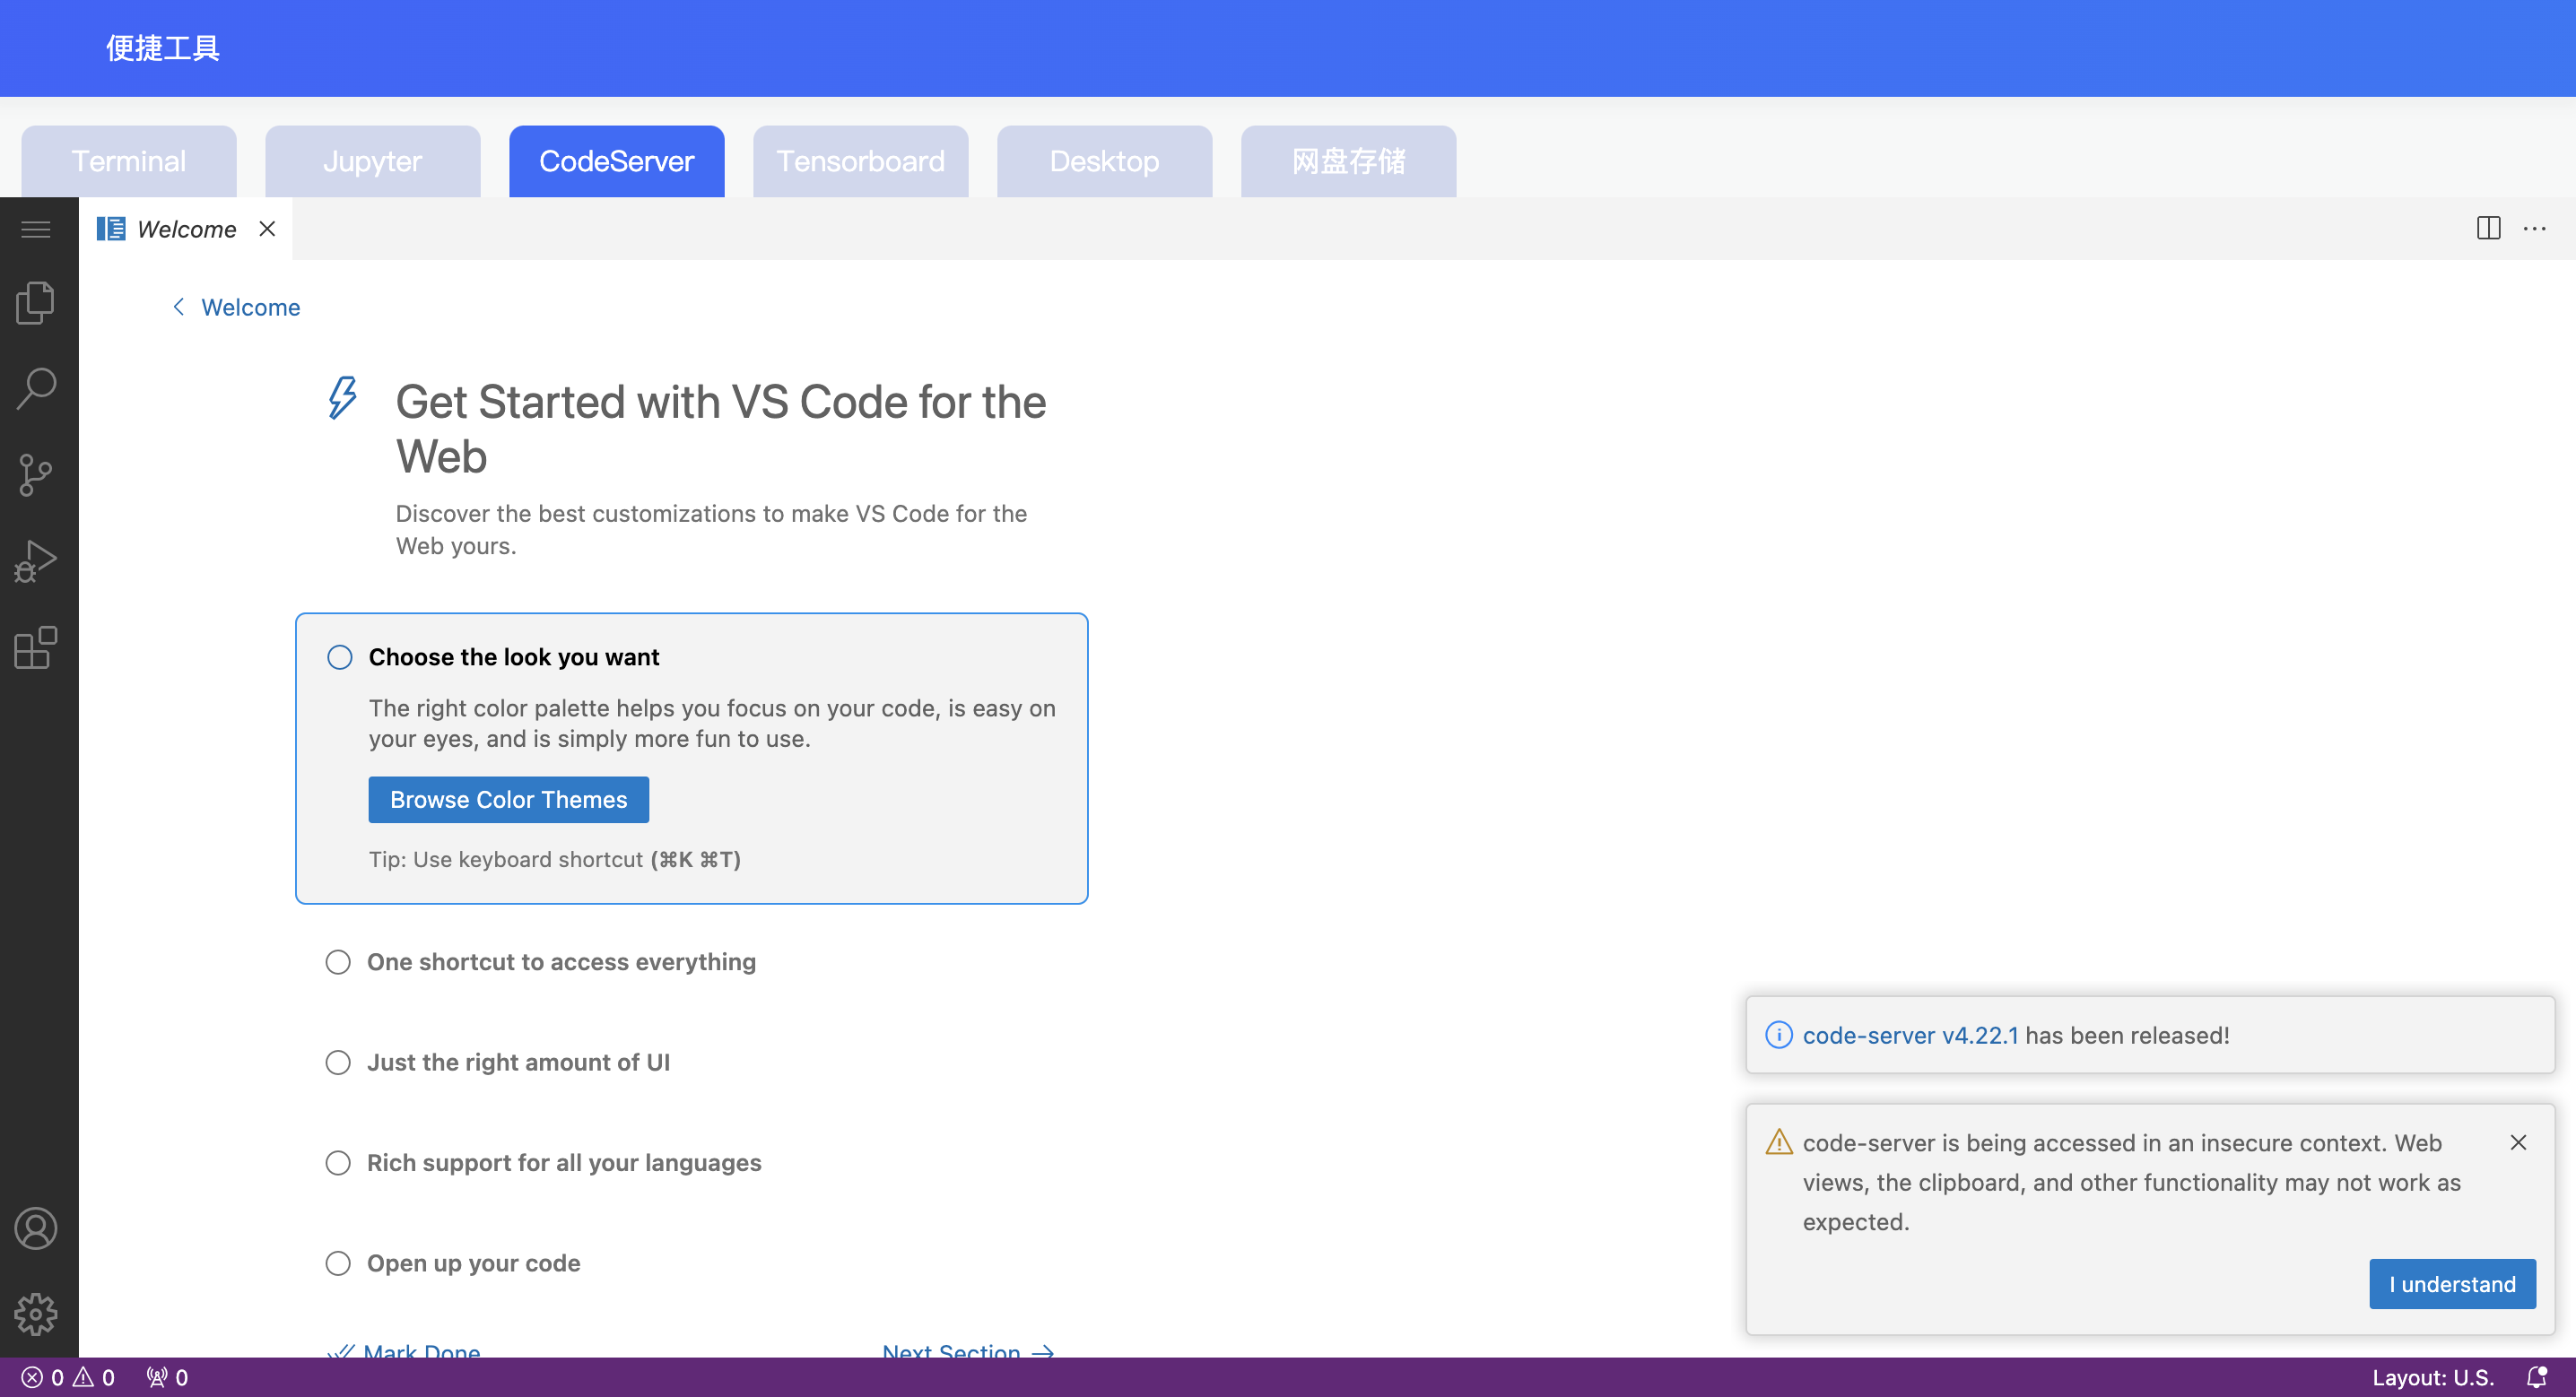
Task: Open the notifications bell
Action: coord(2536,1377)
